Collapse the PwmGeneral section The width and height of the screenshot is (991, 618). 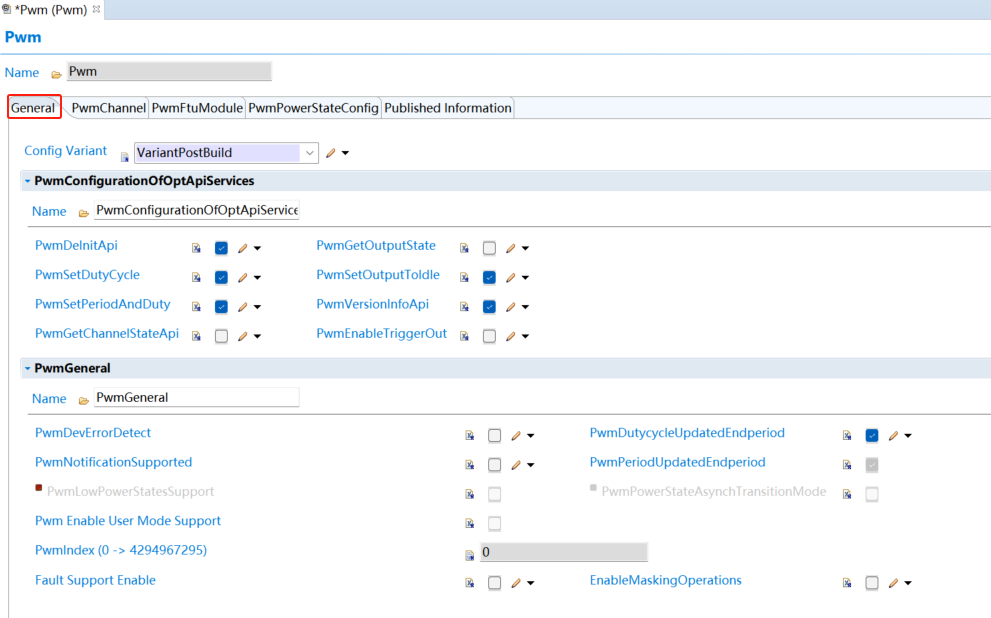click(28, 368)
